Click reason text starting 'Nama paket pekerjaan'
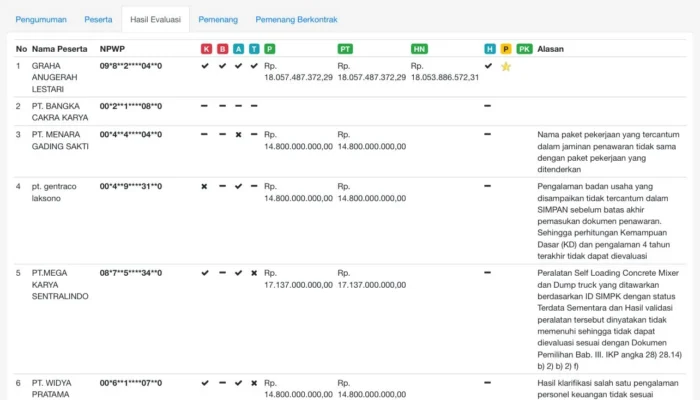Viewport: 700px width, 400px height. (608, 152)
